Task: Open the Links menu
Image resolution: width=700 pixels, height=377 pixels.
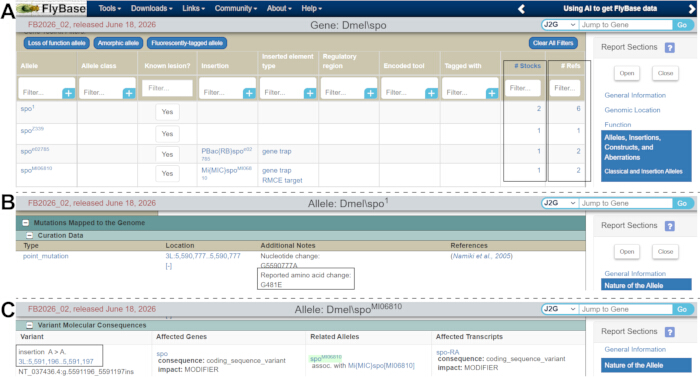Action: [x=193, y=8]
